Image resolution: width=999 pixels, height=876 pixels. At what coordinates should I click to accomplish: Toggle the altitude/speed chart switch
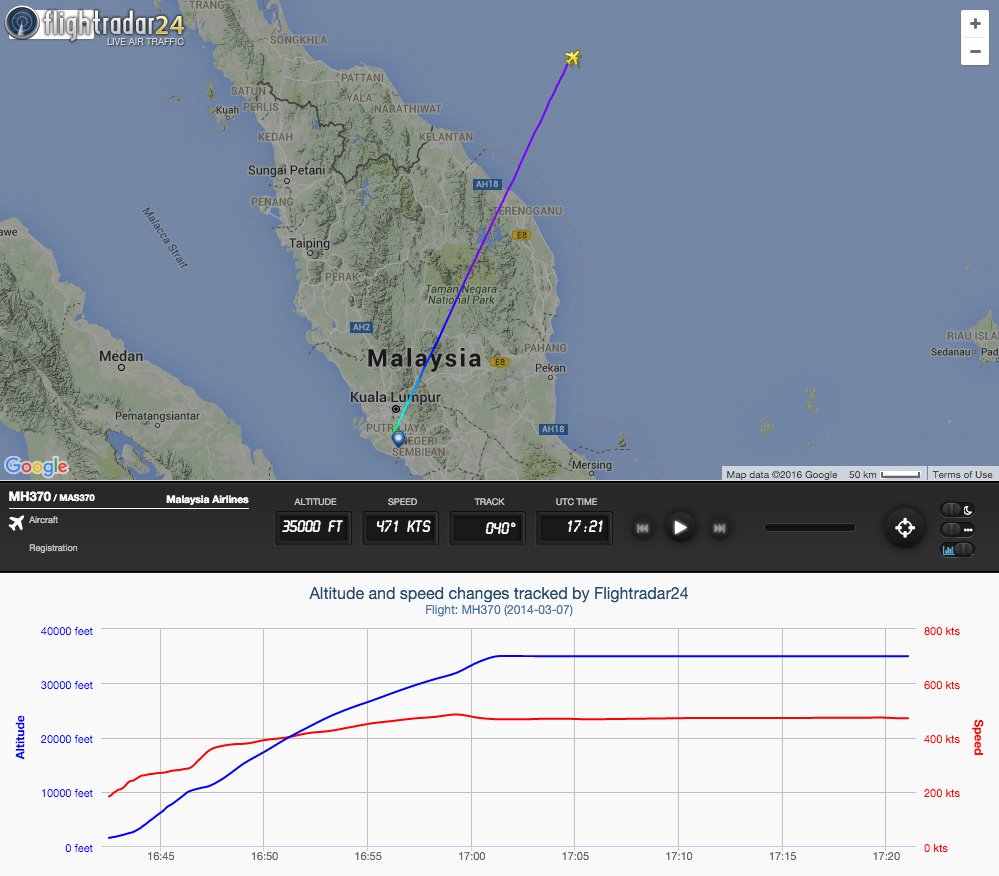[x=957, y=550]
